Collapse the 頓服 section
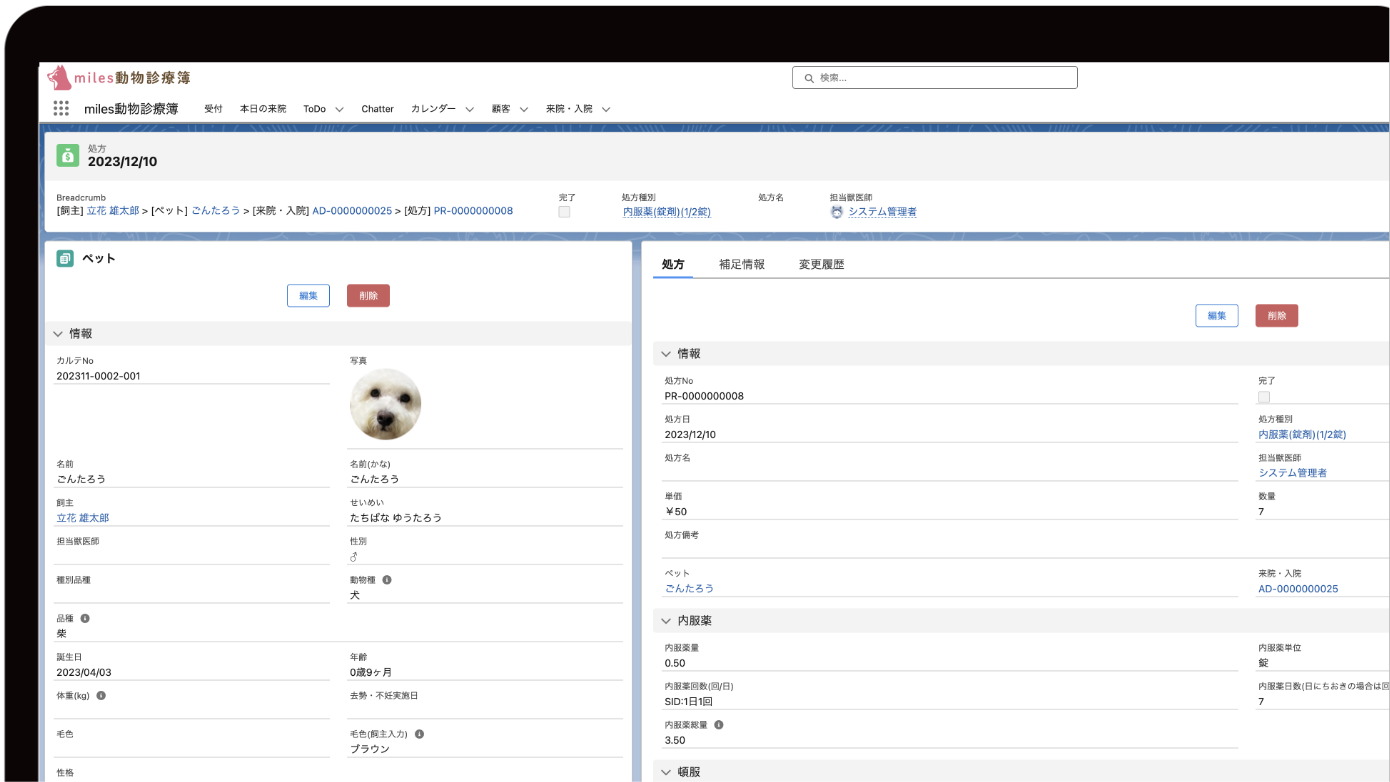The image size is (1390, 782). (665, 772)
